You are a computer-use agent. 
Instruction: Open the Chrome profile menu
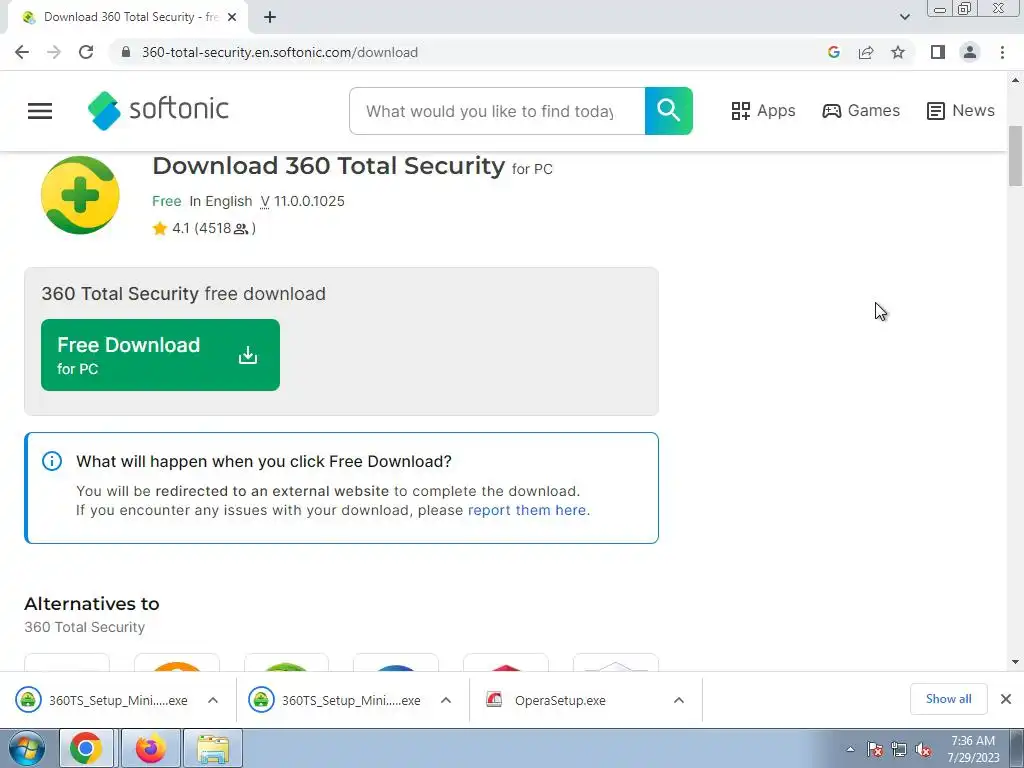970,52
